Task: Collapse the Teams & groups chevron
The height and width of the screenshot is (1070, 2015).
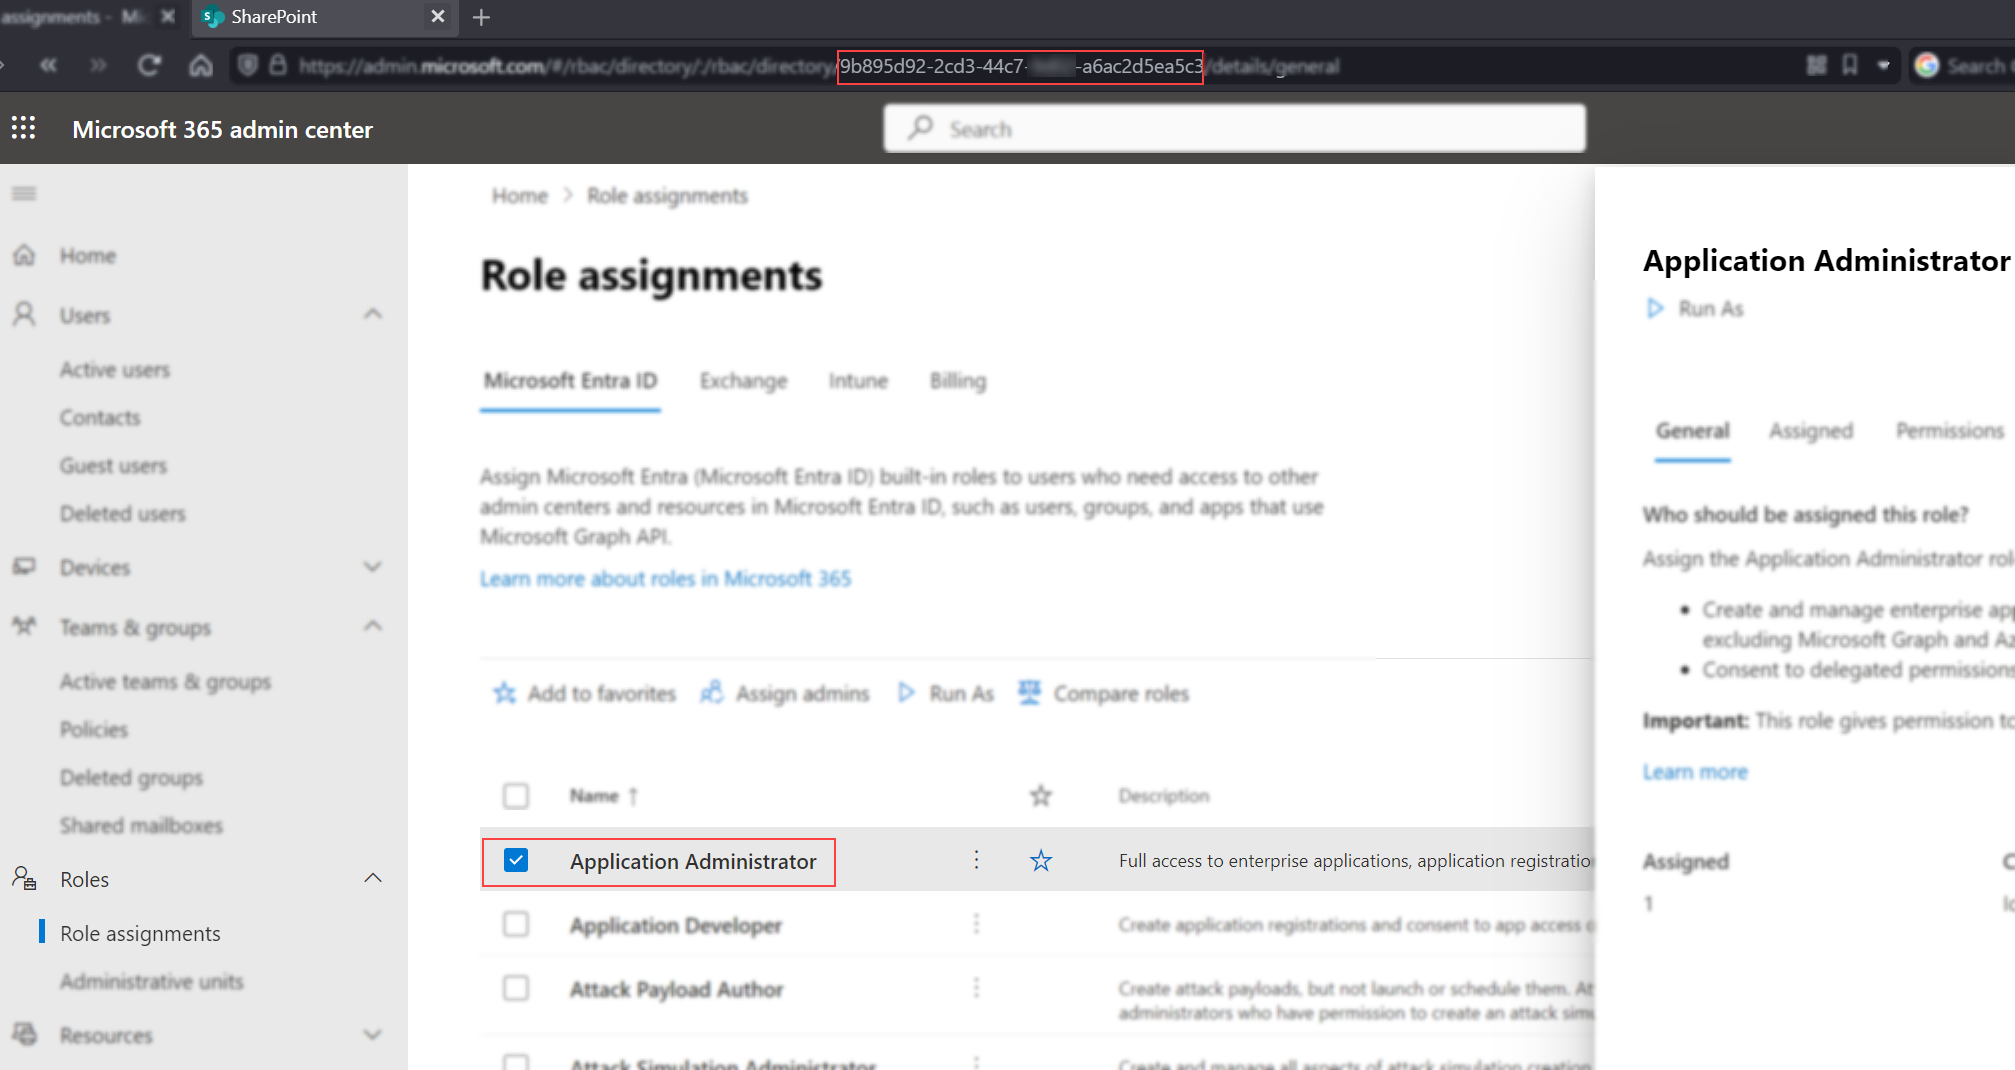Action: 373,626
